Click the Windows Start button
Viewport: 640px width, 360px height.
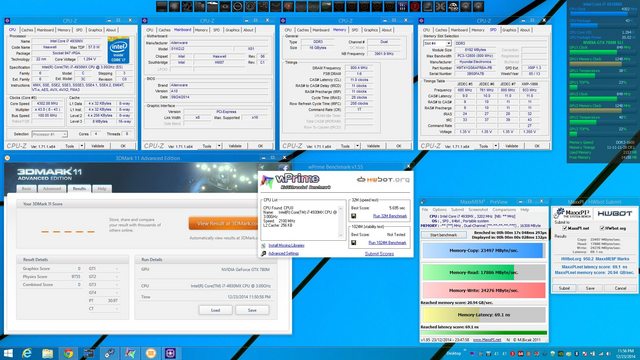point(8,353)
